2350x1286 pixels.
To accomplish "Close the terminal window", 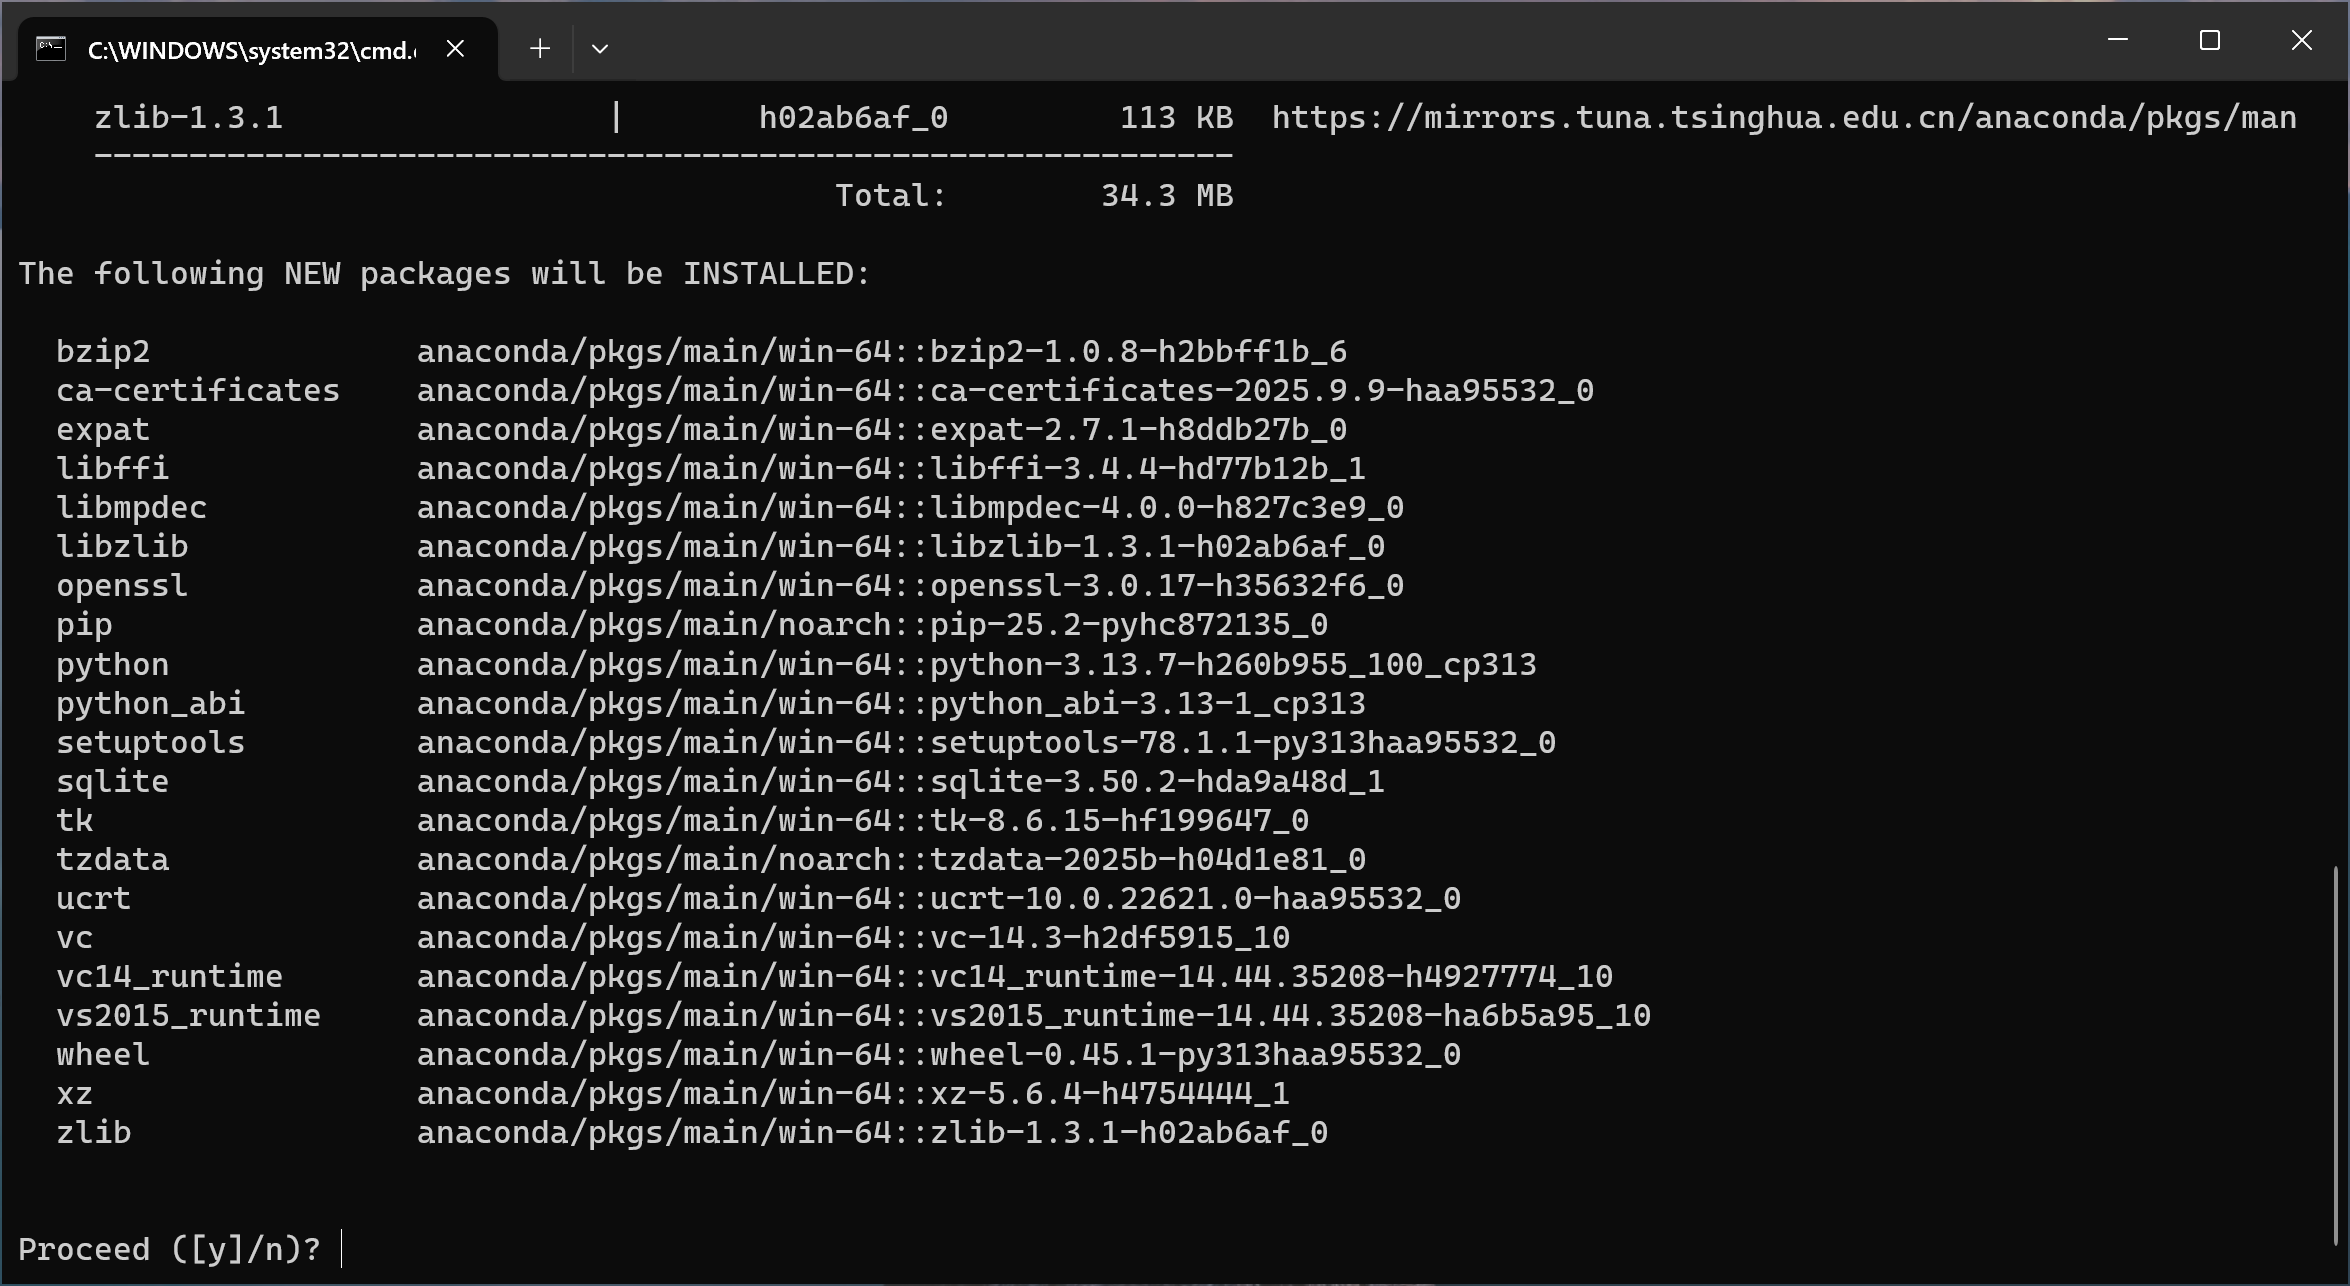I will click(2301, 40).
